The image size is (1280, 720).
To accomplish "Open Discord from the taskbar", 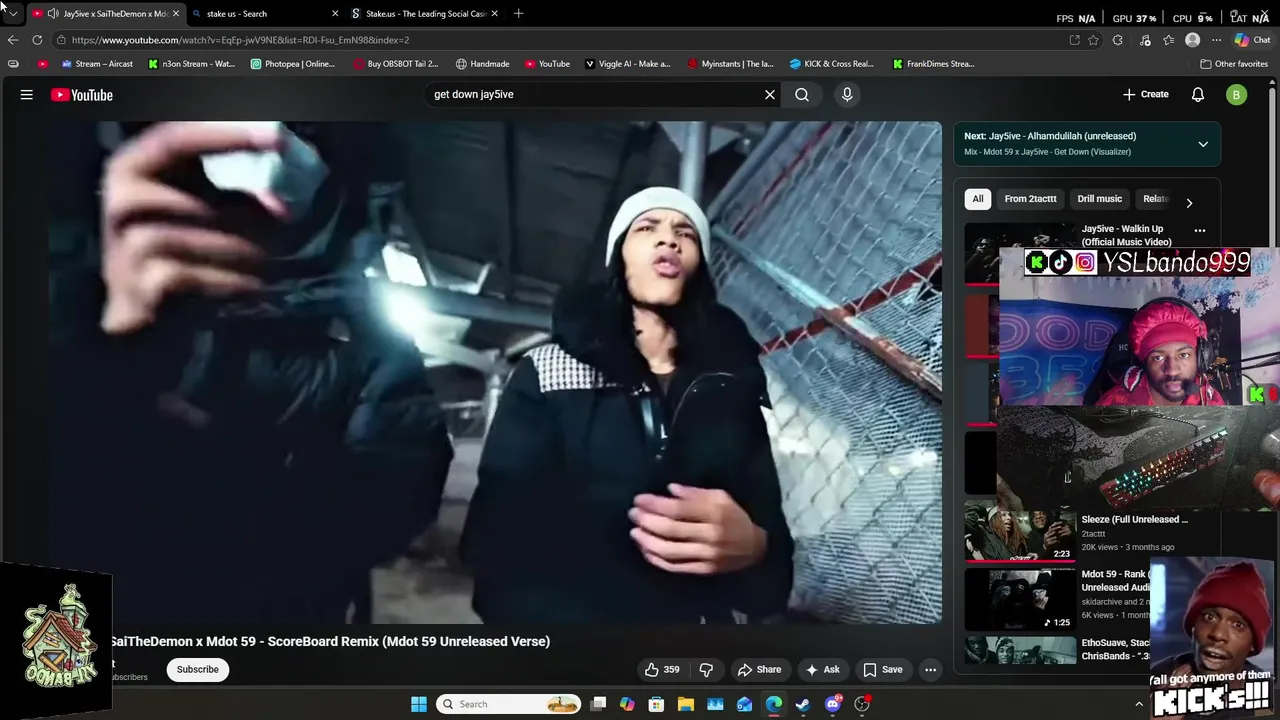I will pyautogui.click(x=833, y=704).
